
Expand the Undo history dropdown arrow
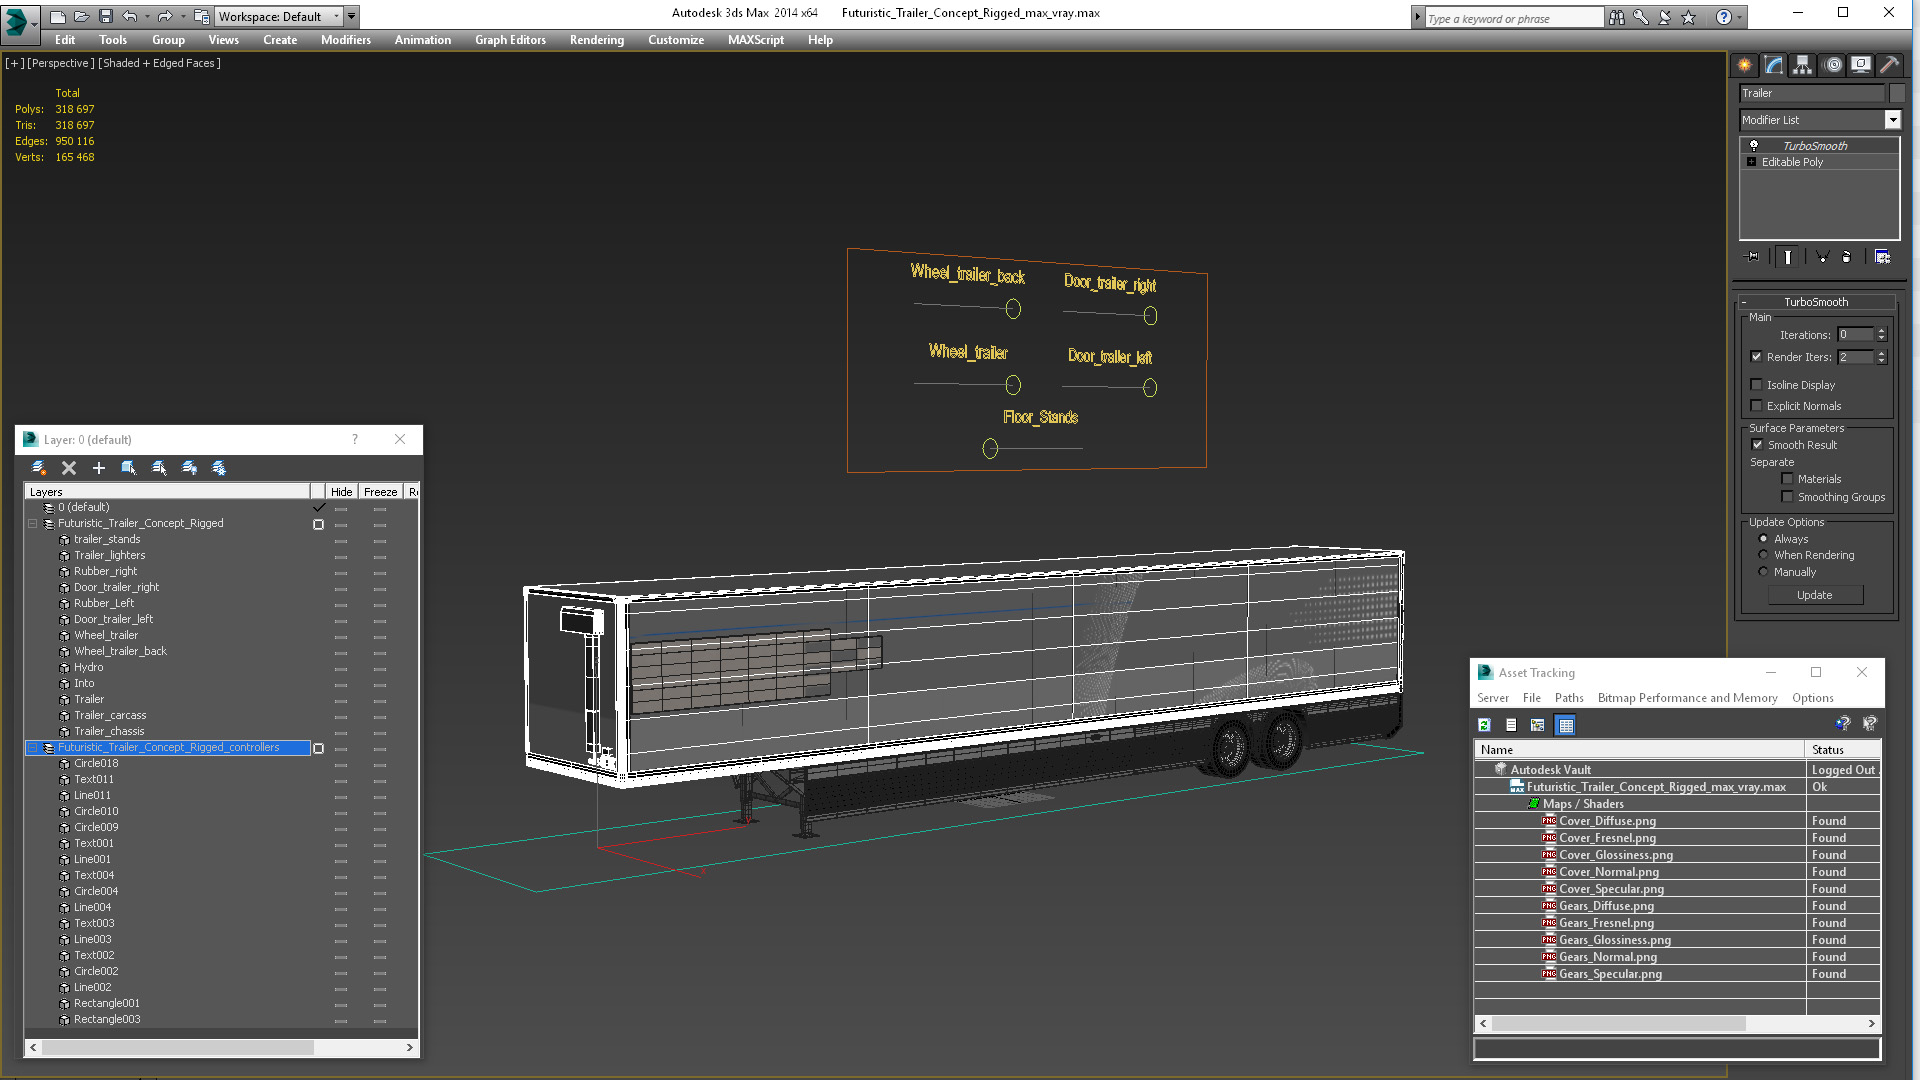[147, 16]
